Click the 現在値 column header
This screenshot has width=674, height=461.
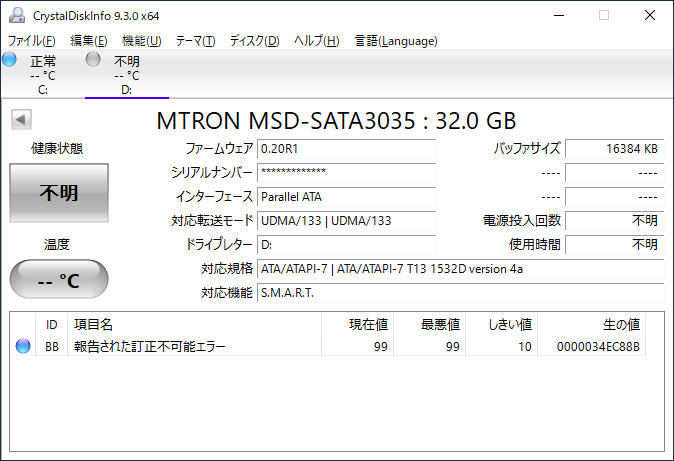pos(357,324)
